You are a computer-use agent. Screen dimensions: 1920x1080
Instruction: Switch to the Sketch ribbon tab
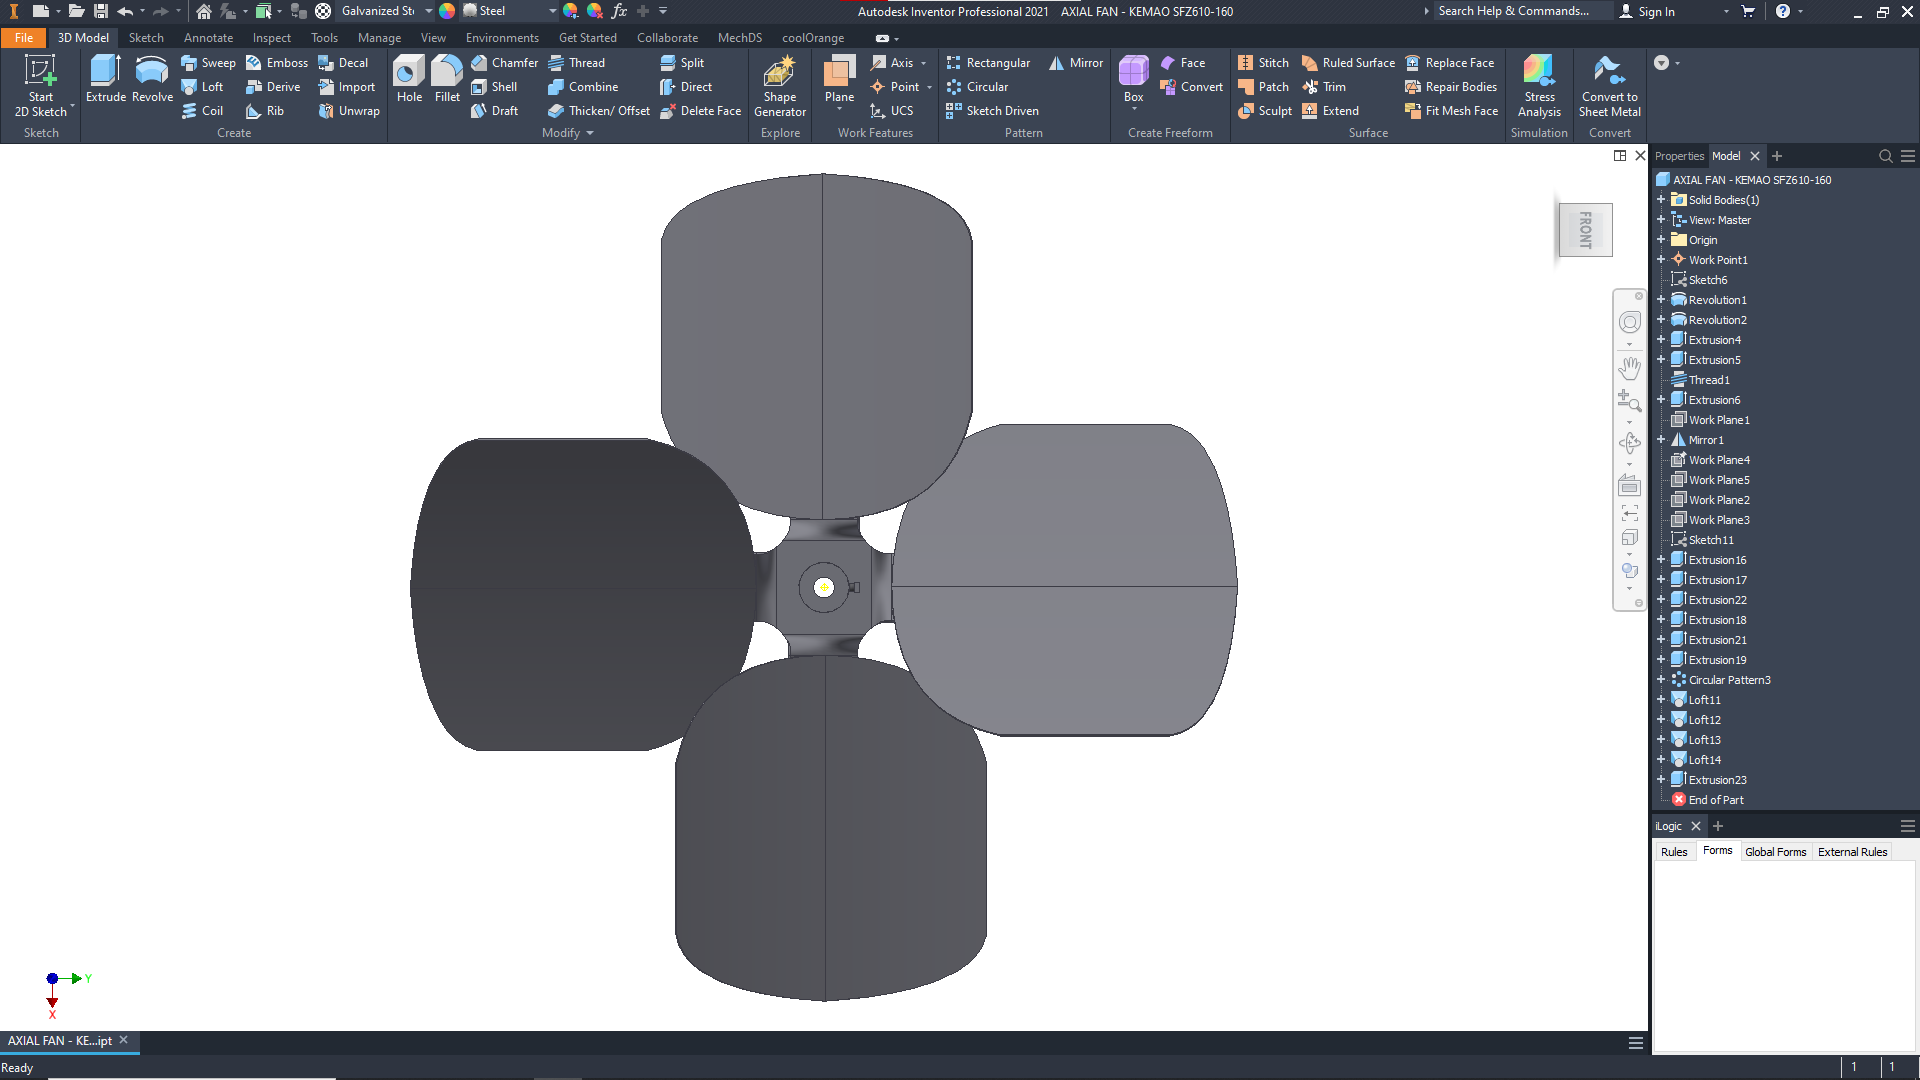pos(146,38)
